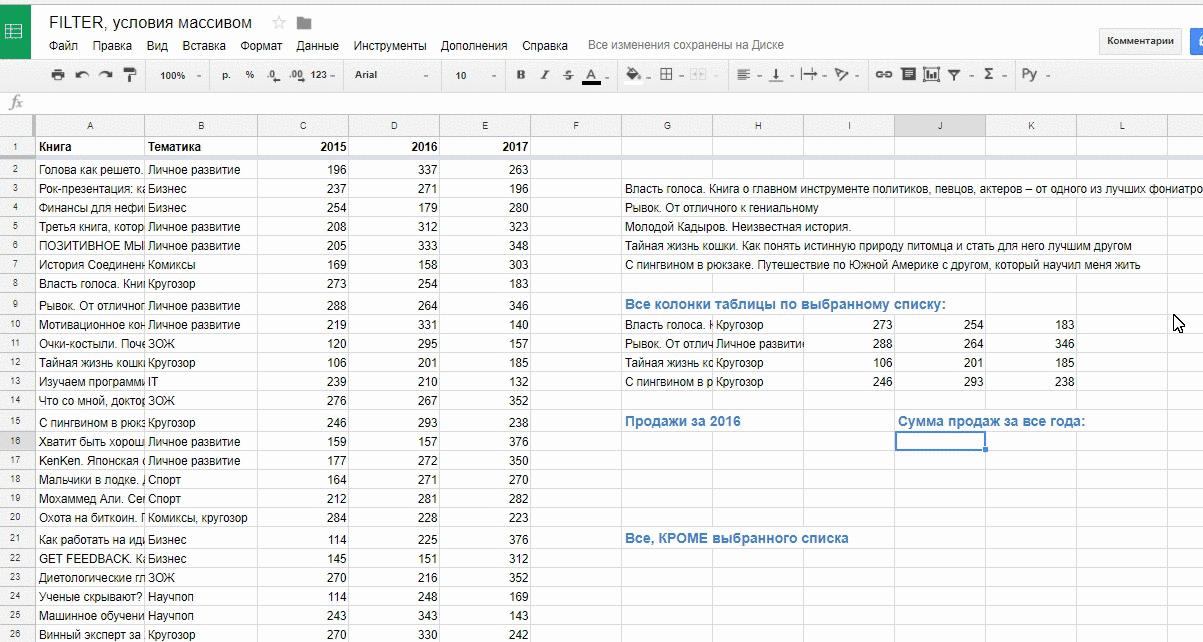Open fill color picker

tap(636, 75)
